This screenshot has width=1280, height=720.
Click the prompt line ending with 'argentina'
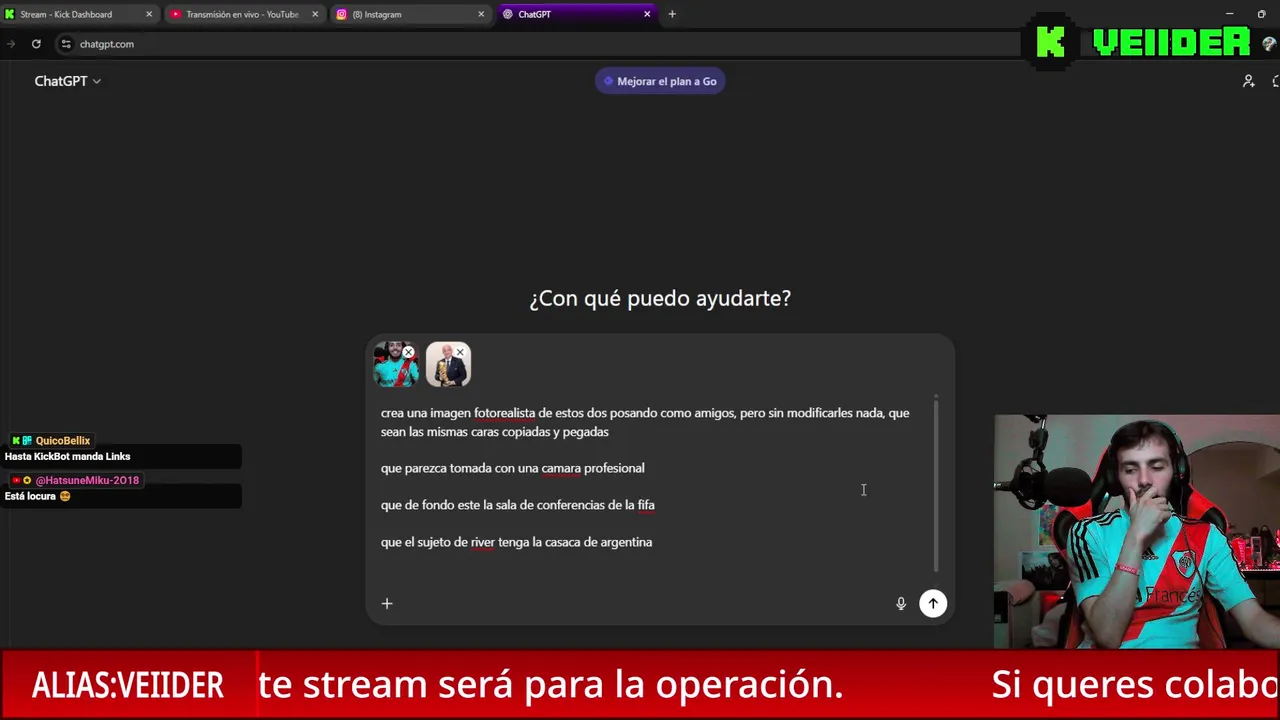click(516, 542)
